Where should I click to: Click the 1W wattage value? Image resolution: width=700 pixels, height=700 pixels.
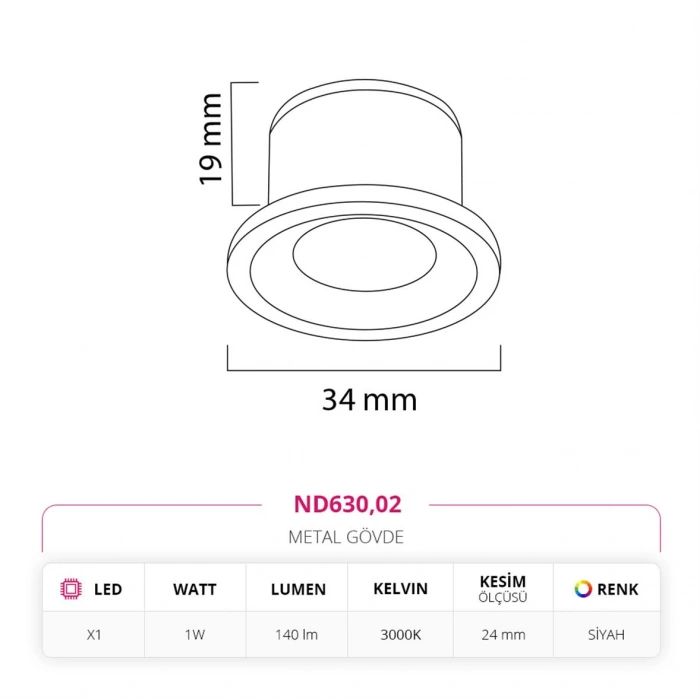(x=194, y=634)
